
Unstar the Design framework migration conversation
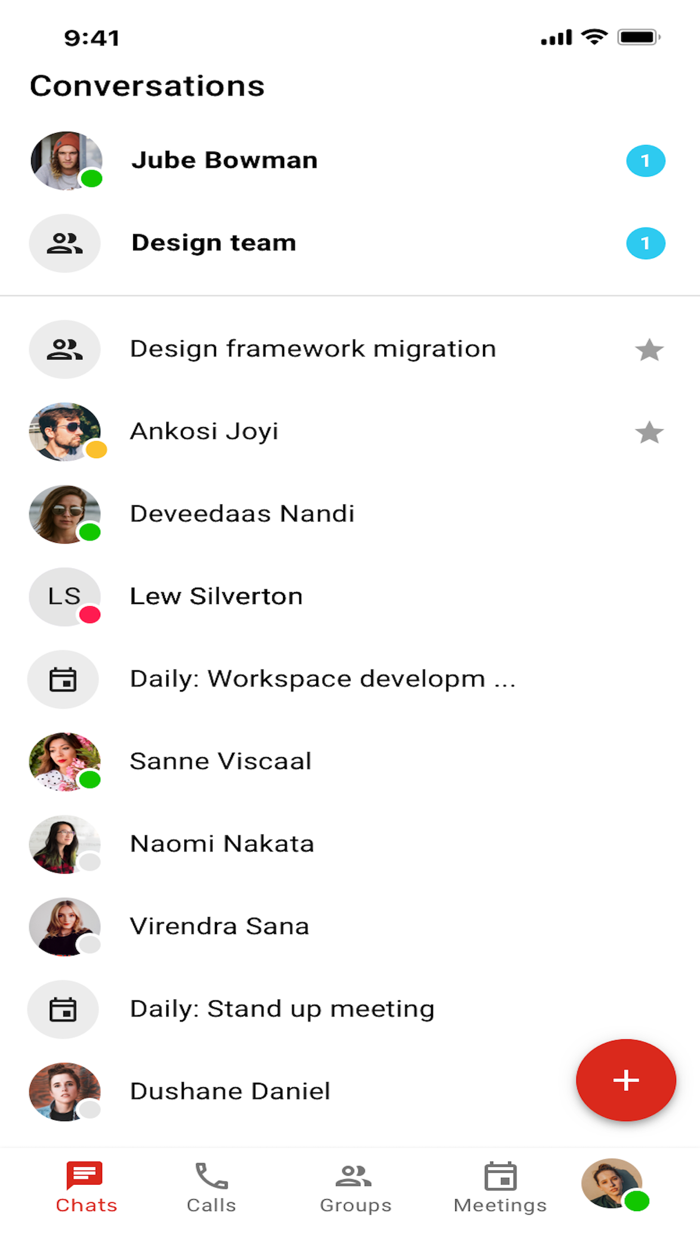coord(650,350)
